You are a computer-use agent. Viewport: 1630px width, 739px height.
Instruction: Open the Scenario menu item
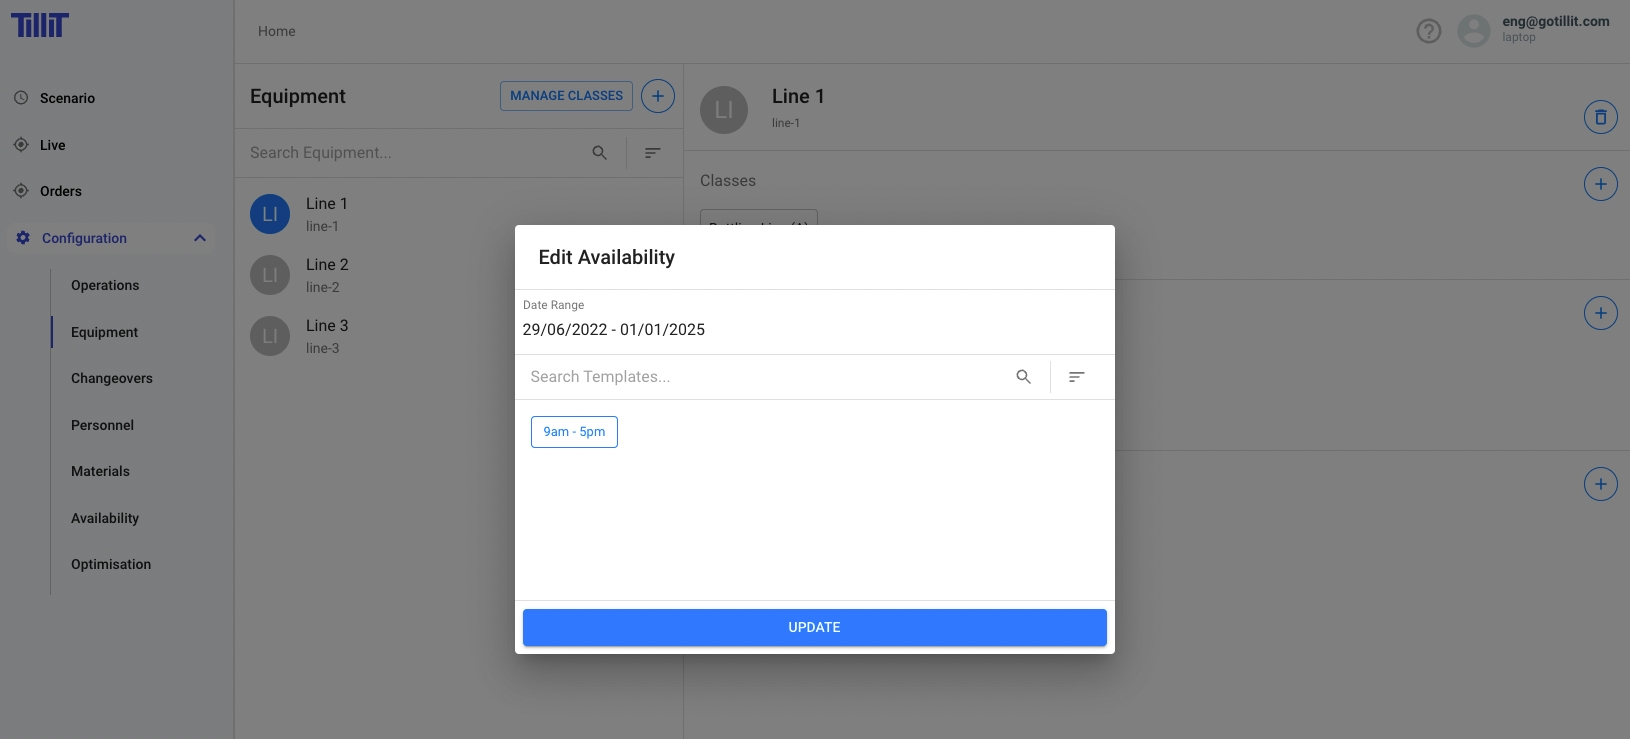(67, 98)
